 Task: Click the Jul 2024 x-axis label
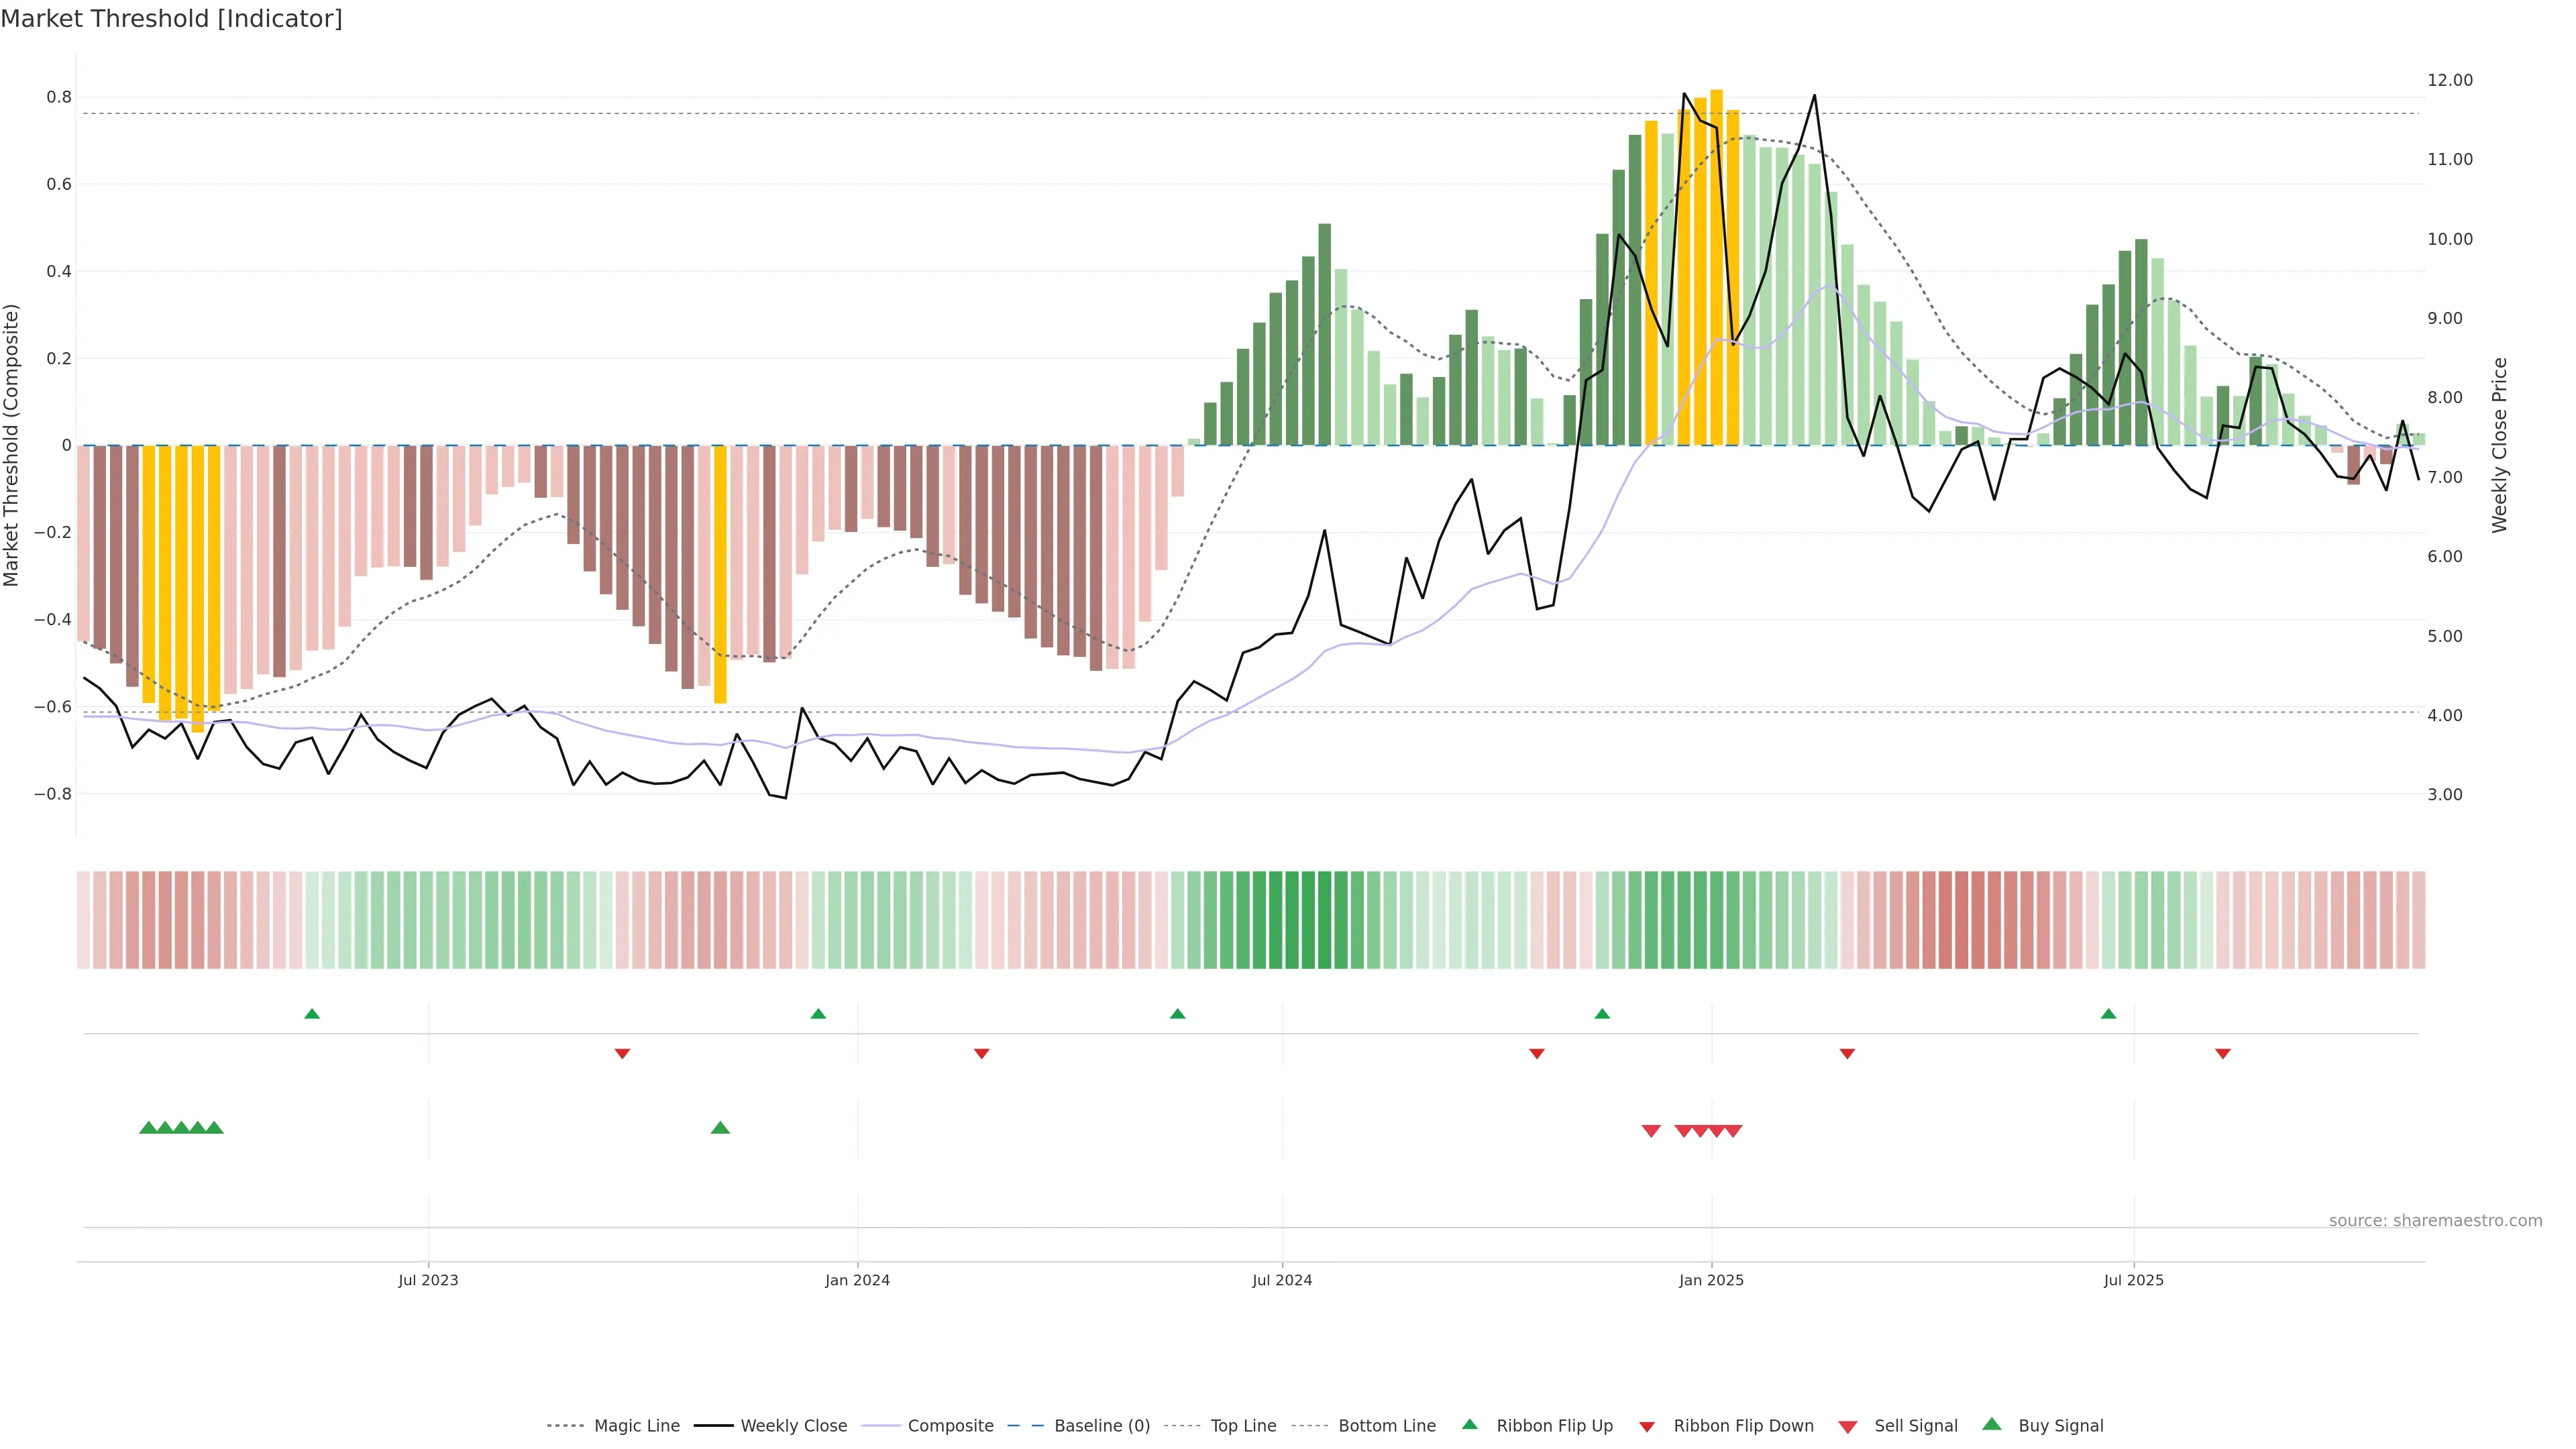1282,1280
